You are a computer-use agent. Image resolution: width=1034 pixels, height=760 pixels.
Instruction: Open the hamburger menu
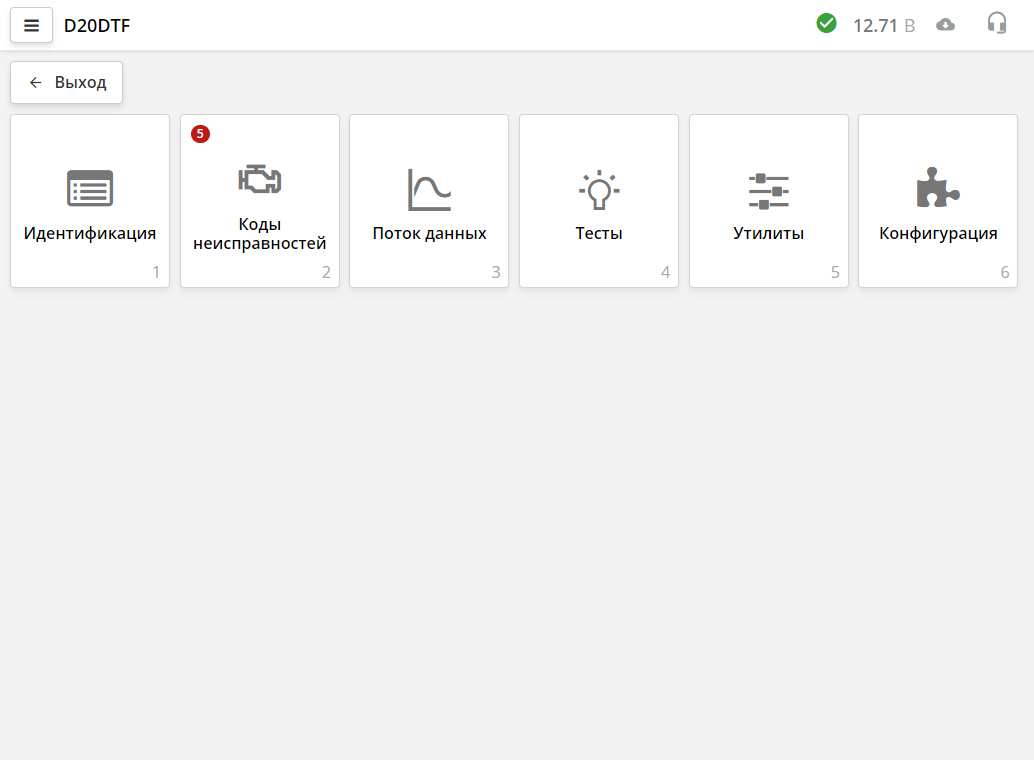(31, 26)
